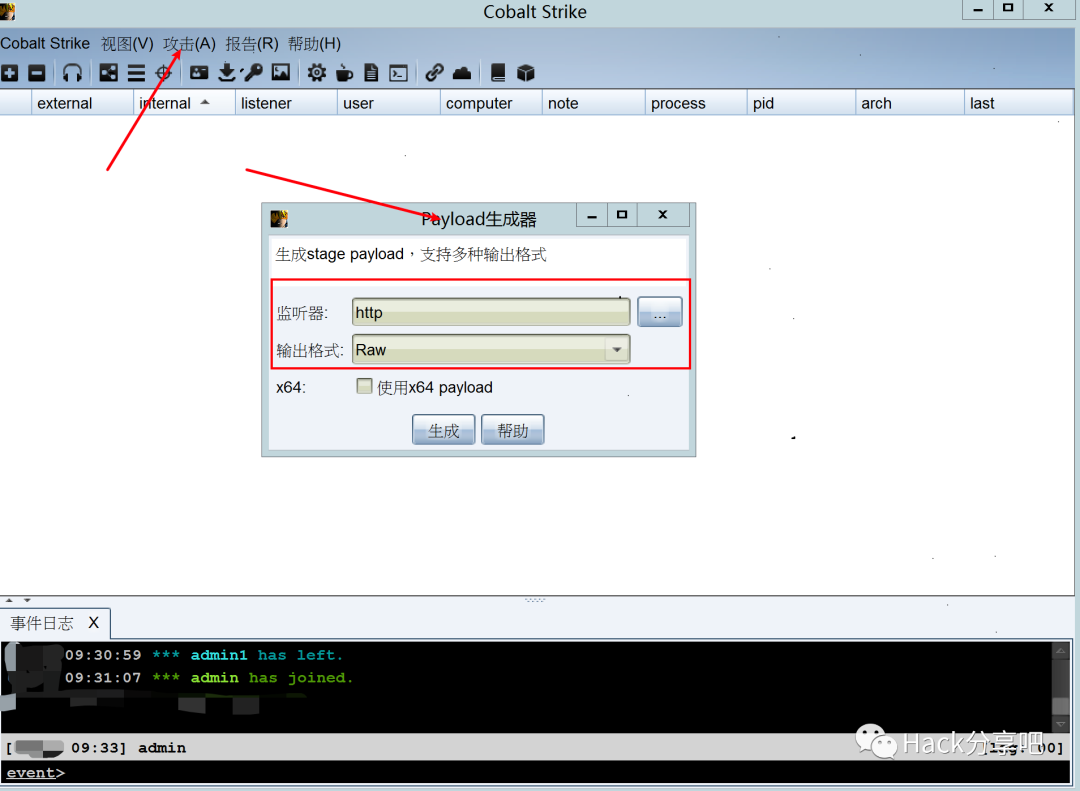Image resolution: width=1080 pixels, height=791 pixels.
Task: Click the coffee cup Java applet icon
Action: pos(344,72)
